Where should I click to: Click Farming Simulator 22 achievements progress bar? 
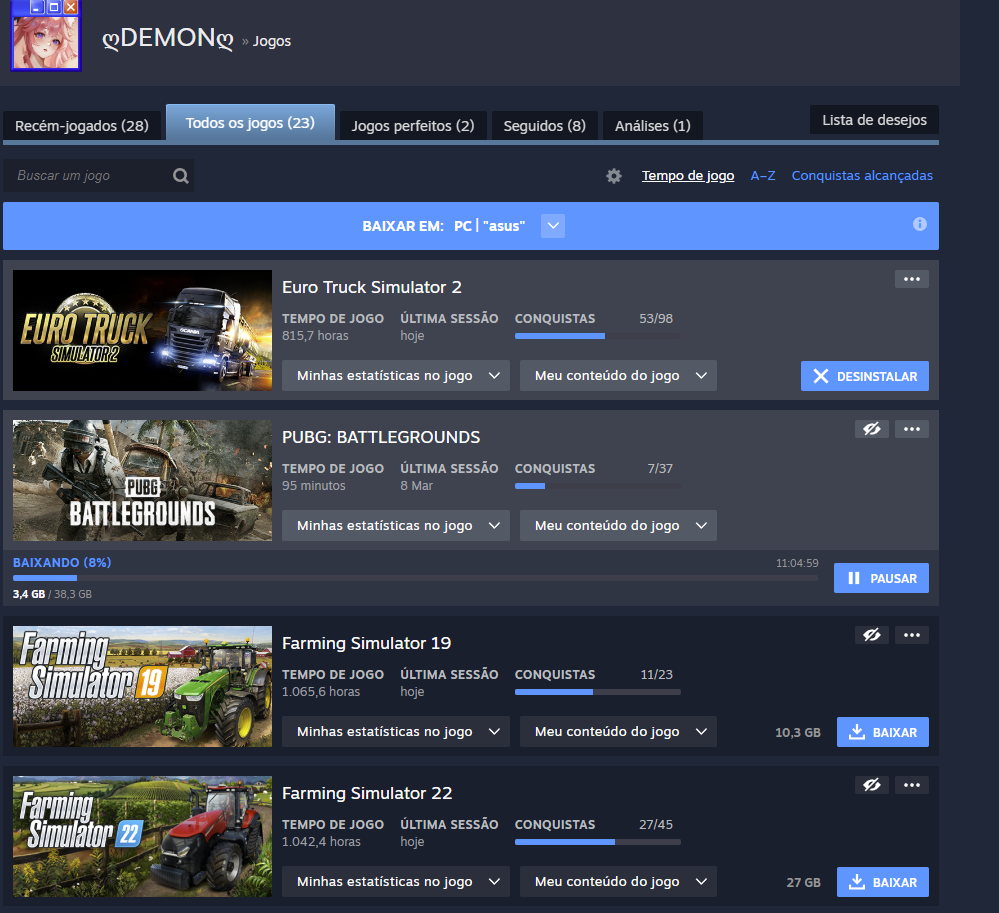pos(598,842)
